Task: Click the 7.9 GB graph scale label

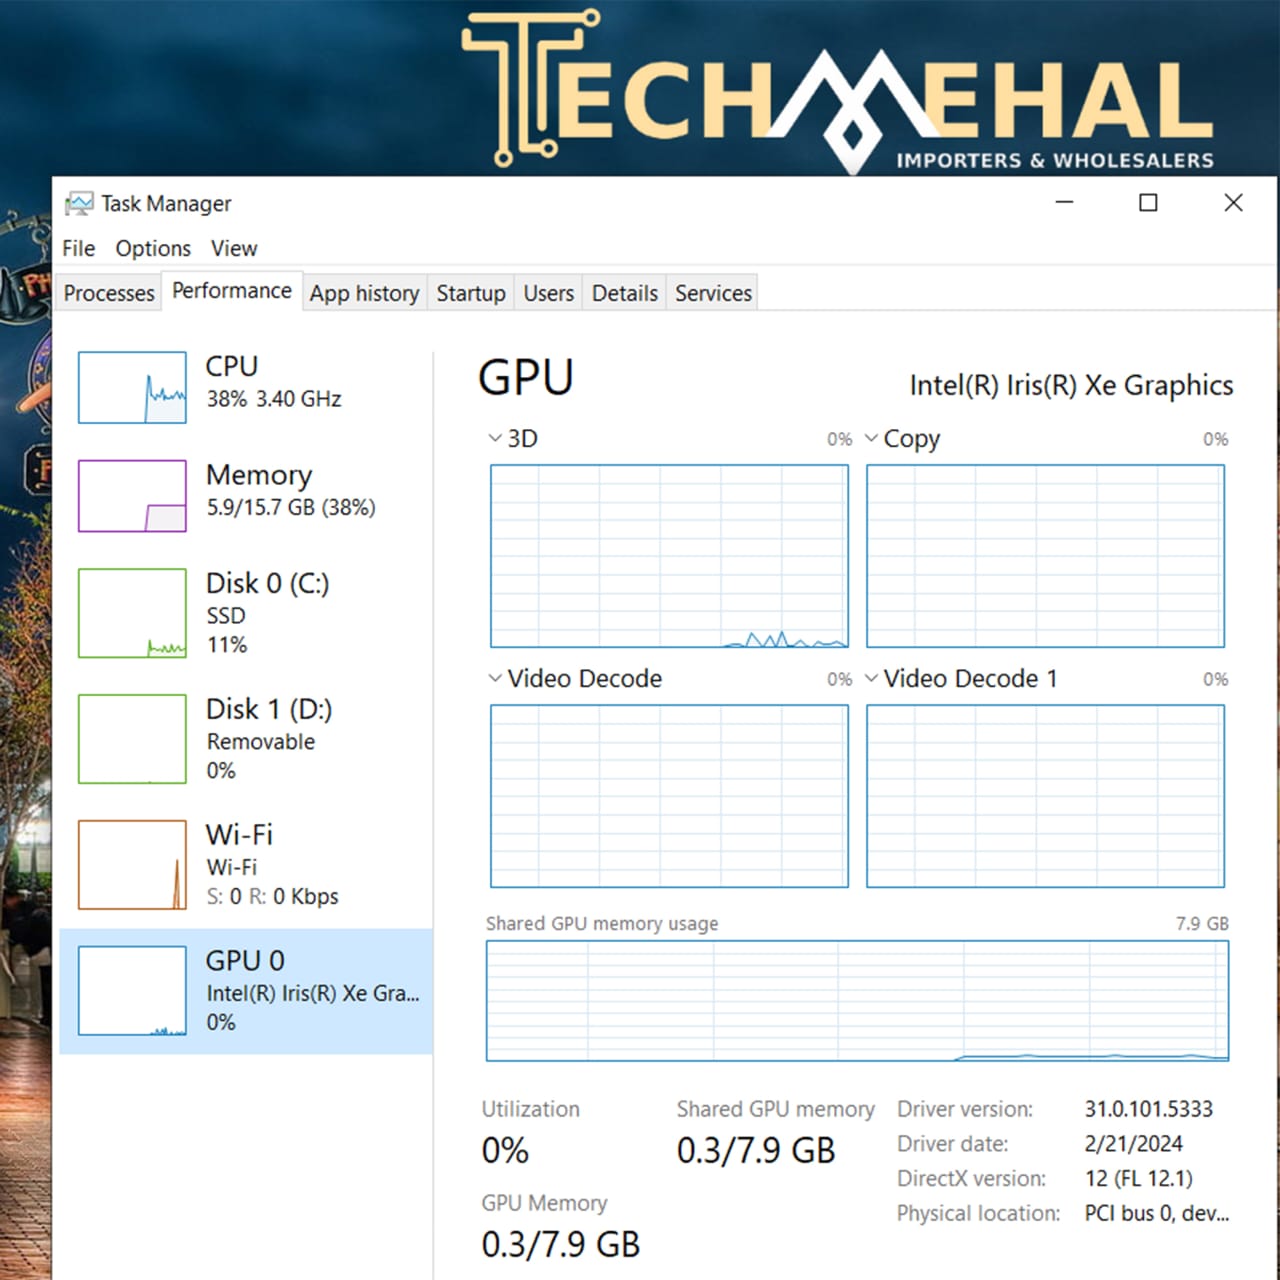Action: (1202, 924)
